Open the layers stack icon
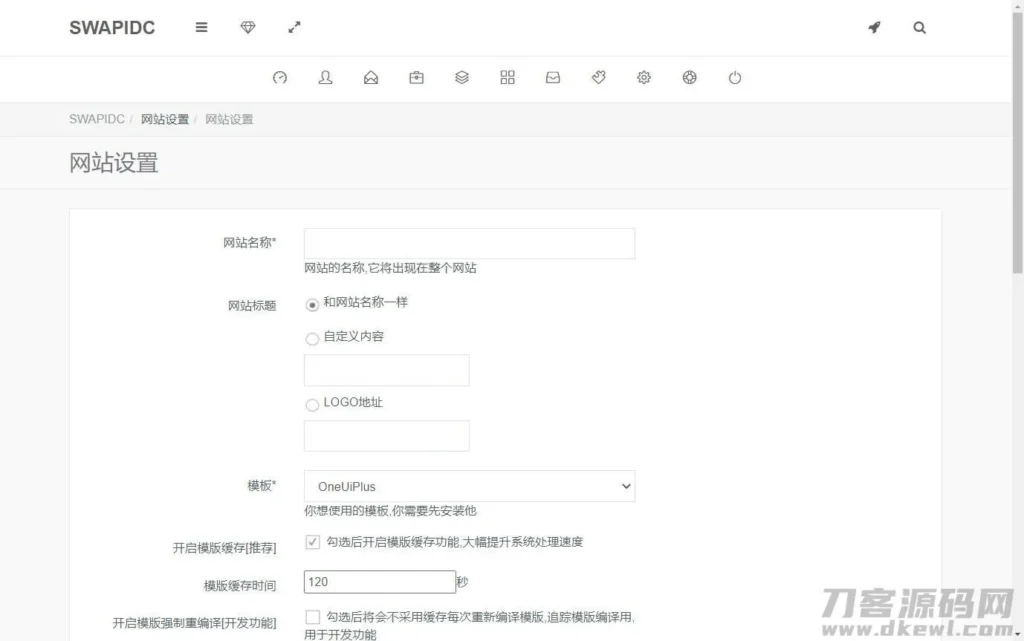The width and height of the screenshot is (1024, 641). tap(461, 77)
